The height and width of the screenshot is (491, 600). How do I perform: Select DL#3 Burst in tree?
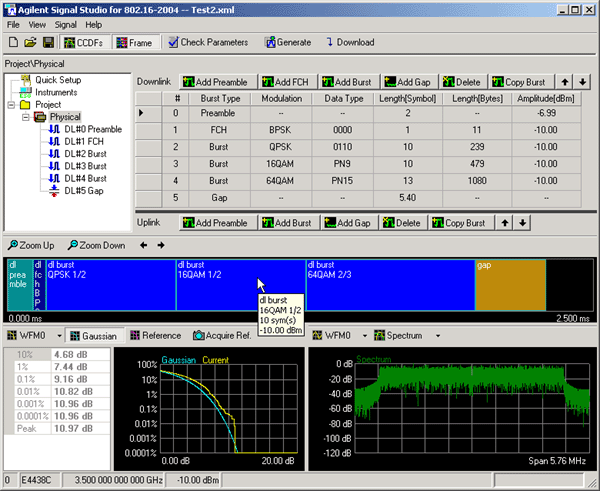[85, 166]
